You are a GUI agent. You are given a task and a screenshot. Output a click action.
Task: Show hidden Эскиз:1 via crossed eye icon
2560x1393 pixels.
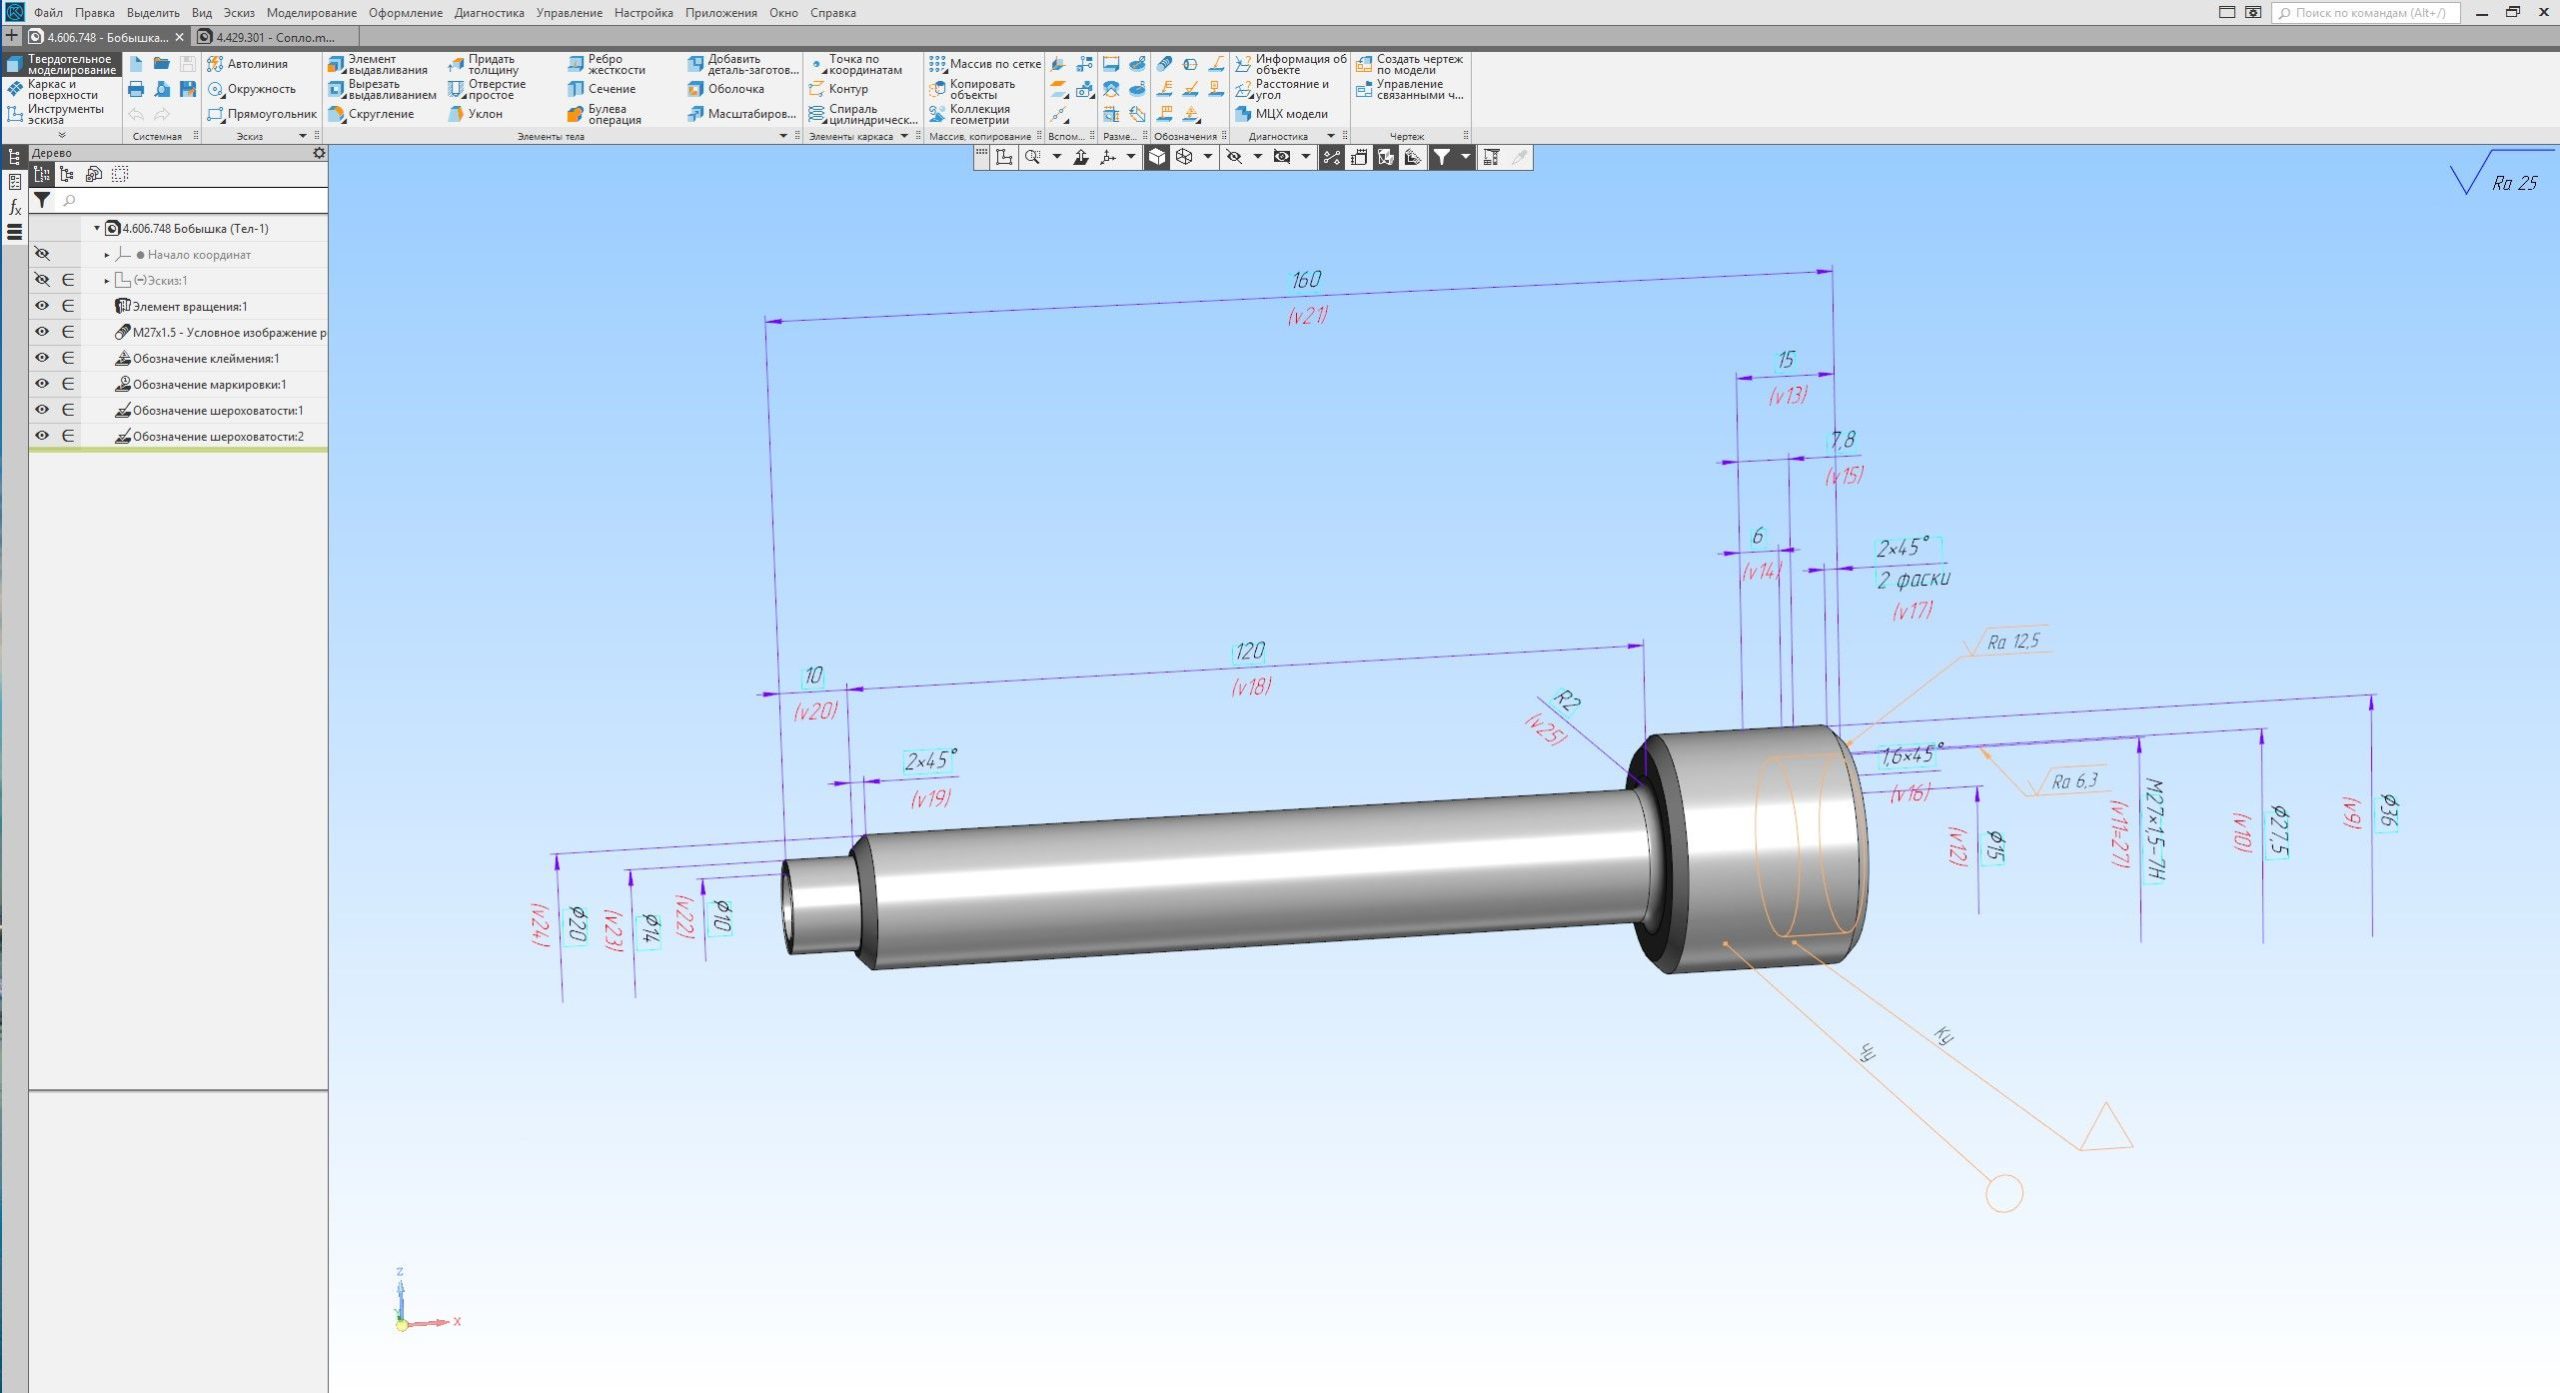42,280
